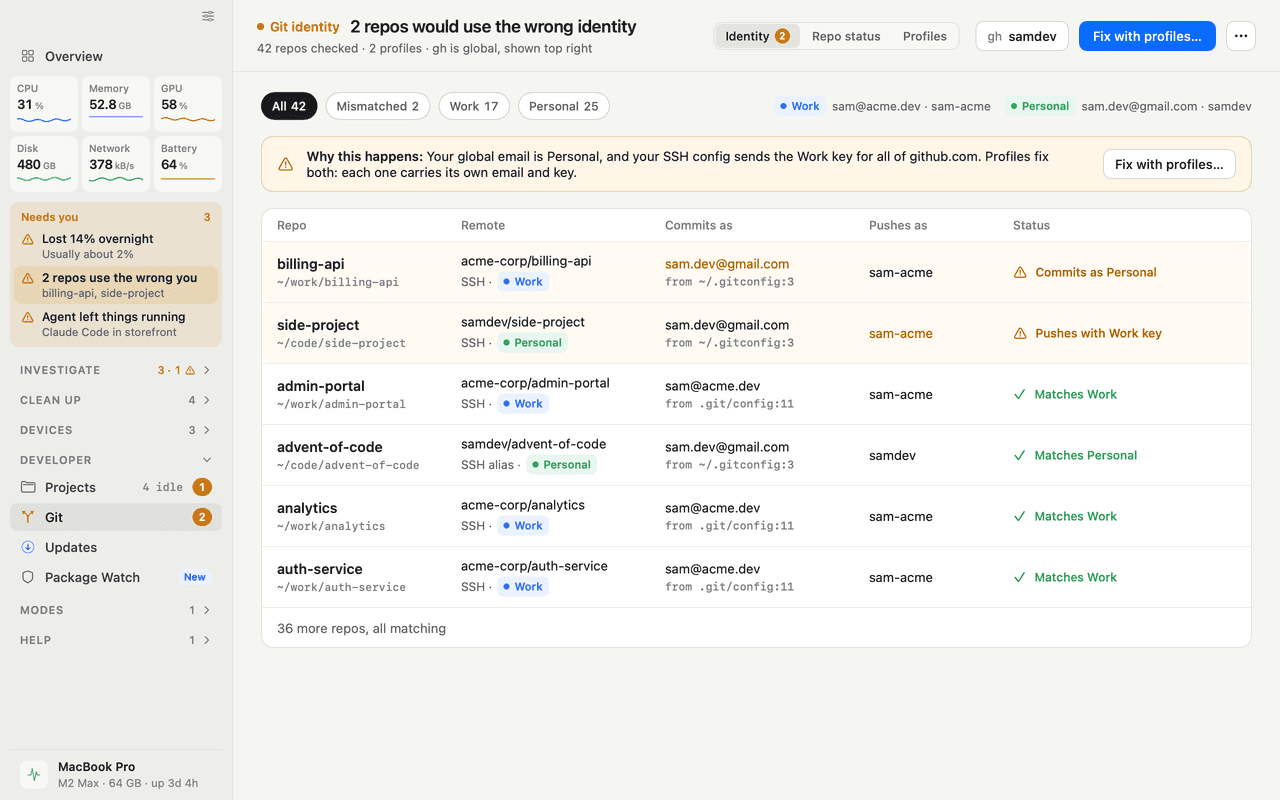Expand the Devices section
The height and width of the screenshot is (800, 1280).
click(x=116, y=430)
